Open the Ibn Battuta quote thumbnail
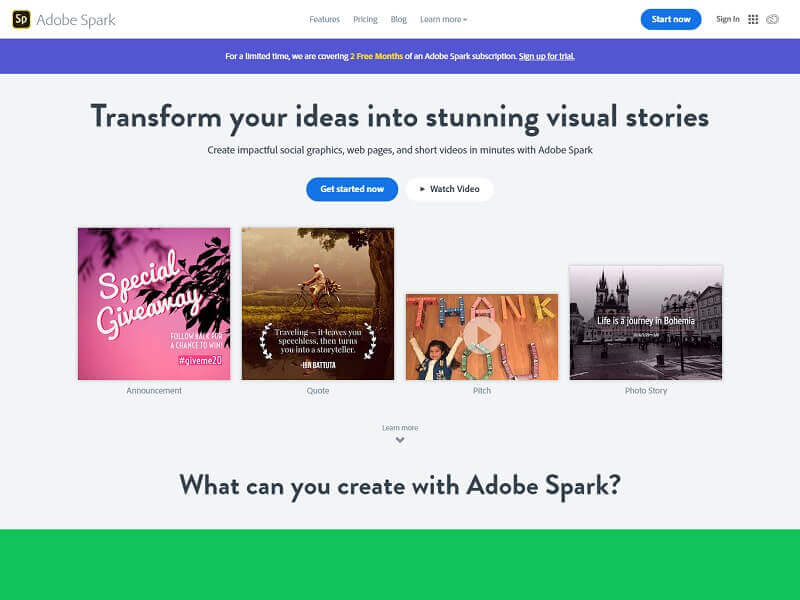This screenshot has width=800, height=600. pyautogui.click(x=318, y=304)
